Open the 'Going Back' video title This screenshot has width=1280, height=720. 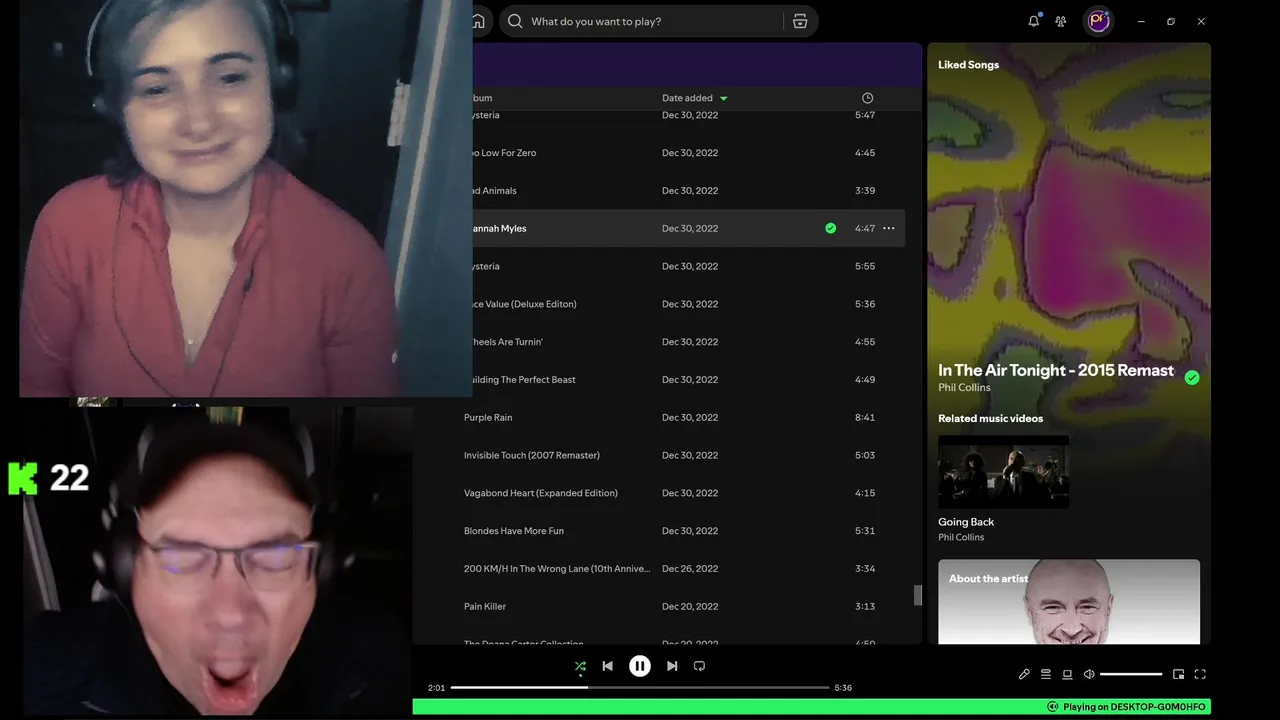point(966,522)
